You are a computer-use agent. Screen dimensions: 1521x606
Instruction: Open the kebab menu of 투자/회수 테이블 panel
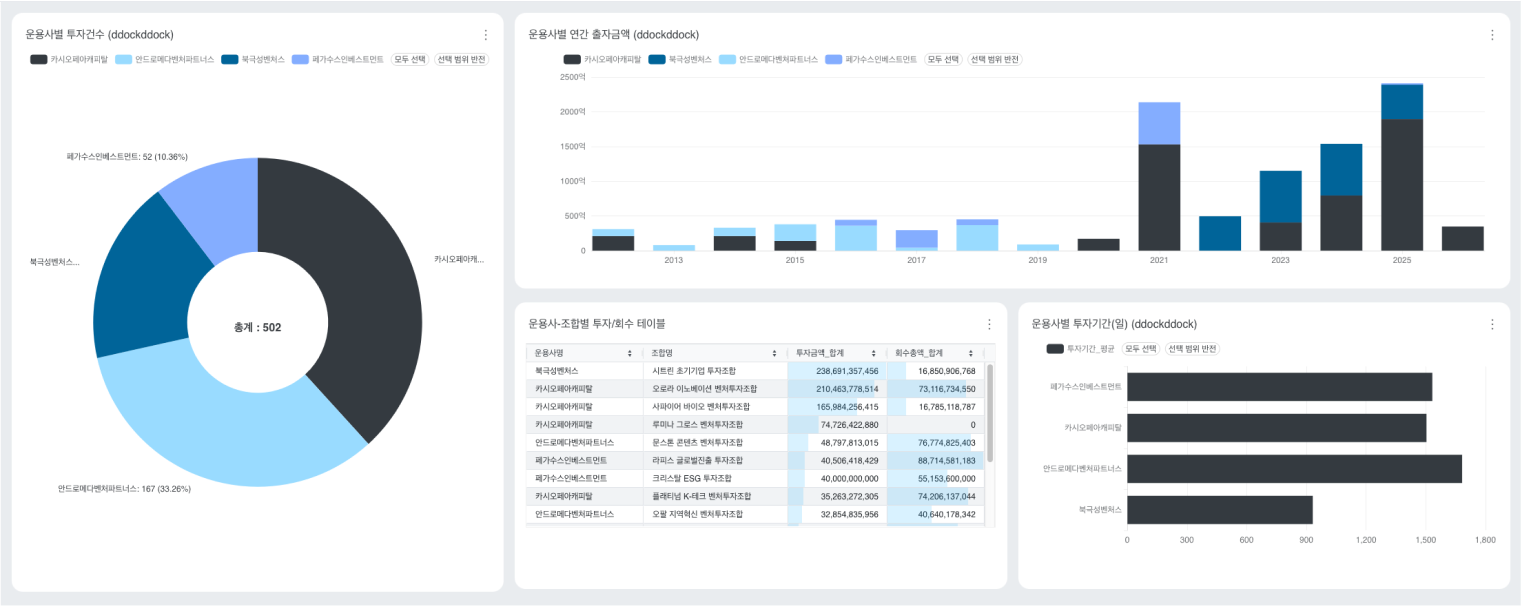point(989,324)
